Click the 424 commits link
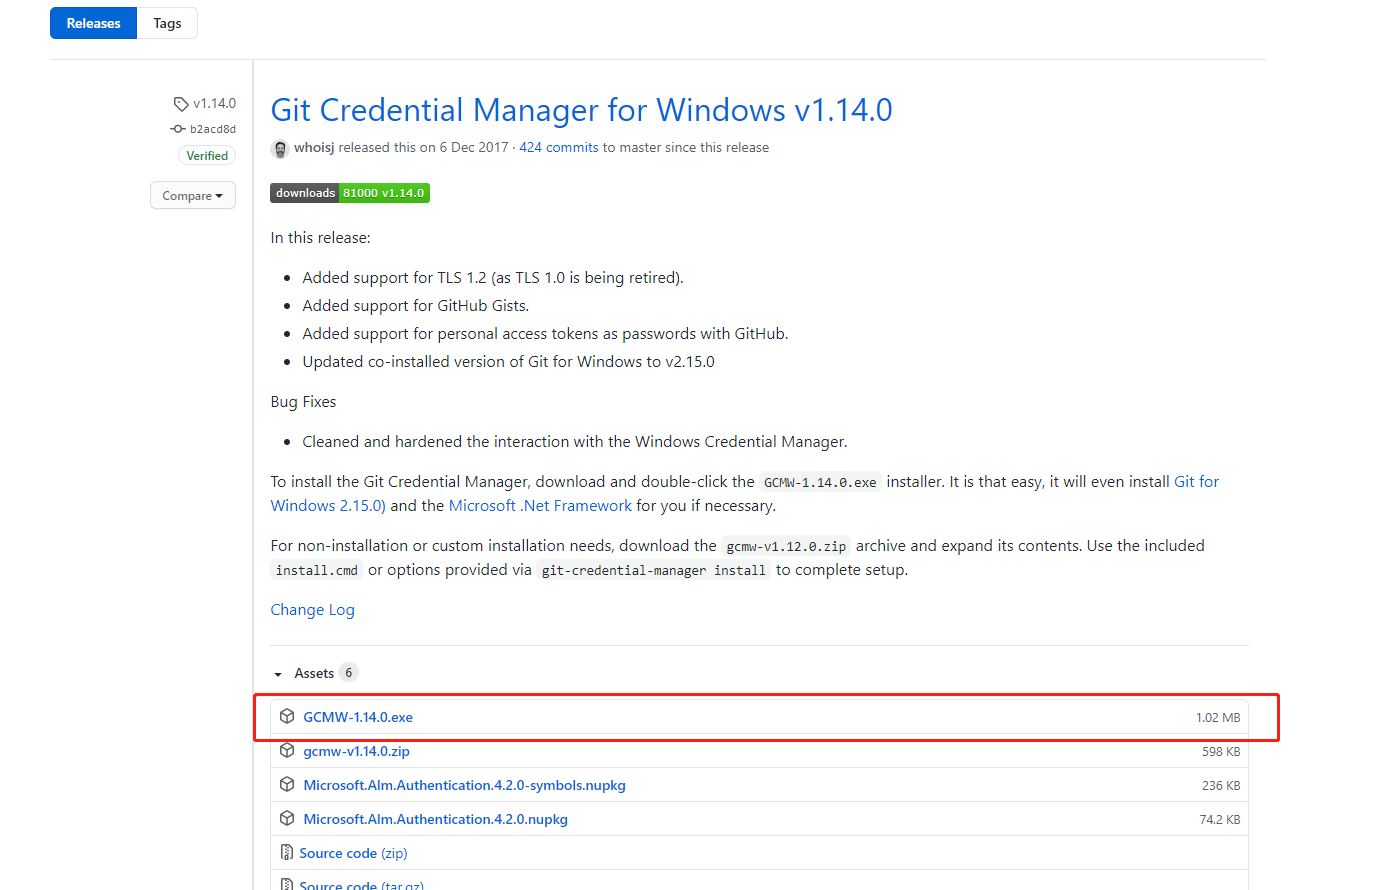This screenshot has width=1389, height=890. pos(558,147)
